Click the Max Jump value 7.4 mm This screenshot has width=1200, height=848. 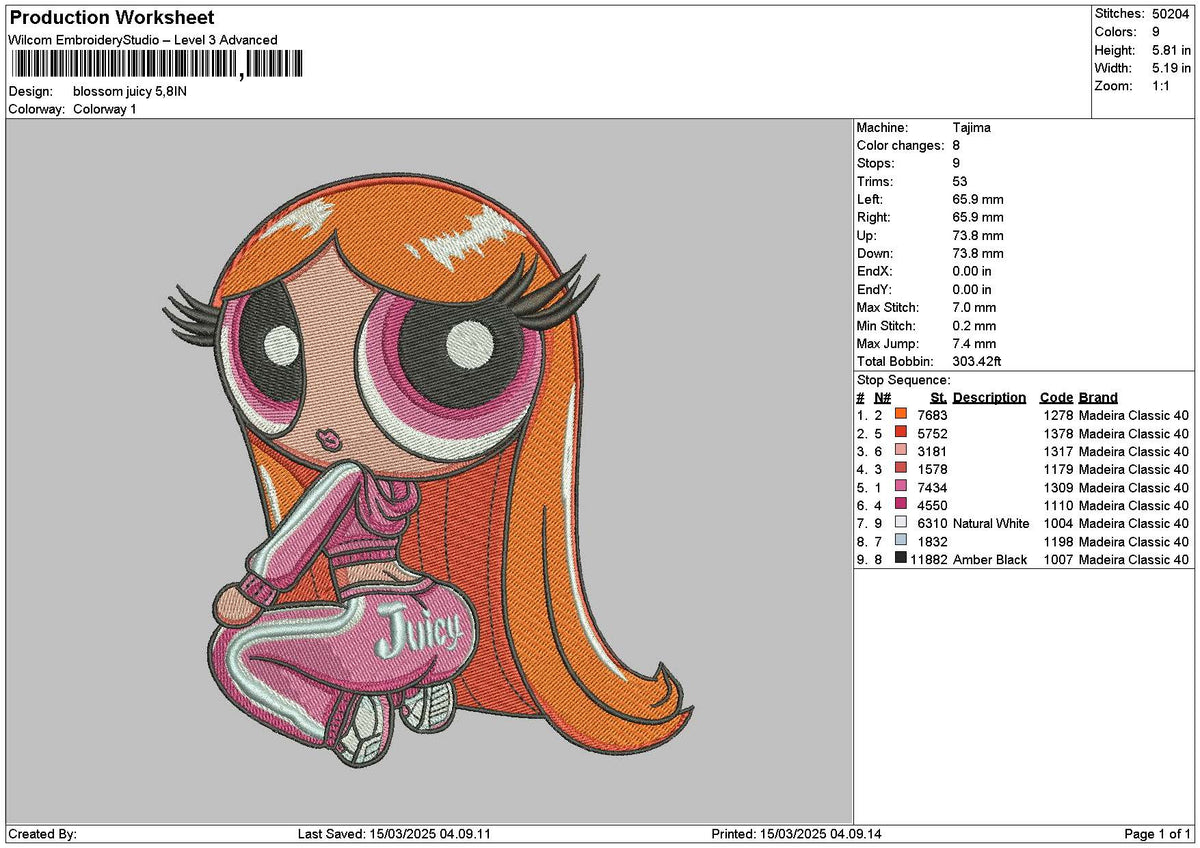[x=975, y=344]
